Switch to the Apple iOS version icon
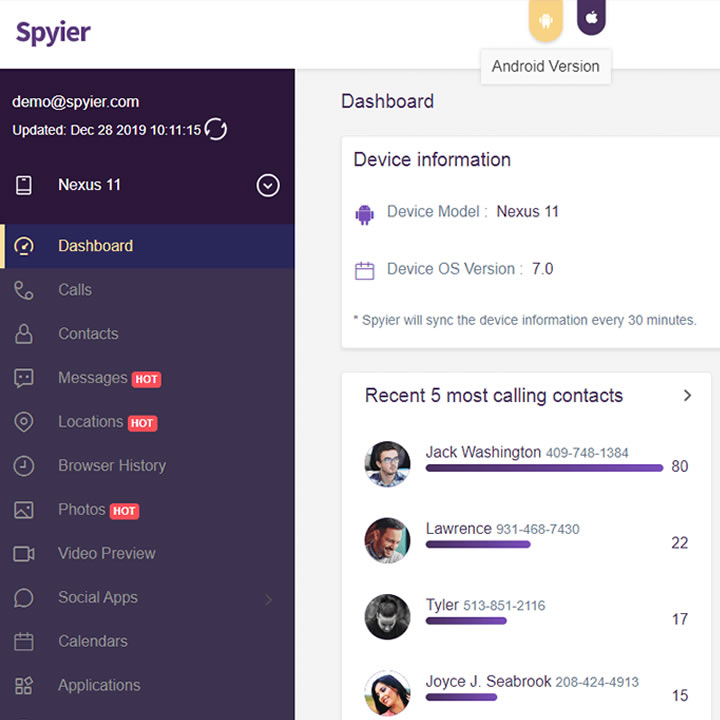 click(591, 17)
